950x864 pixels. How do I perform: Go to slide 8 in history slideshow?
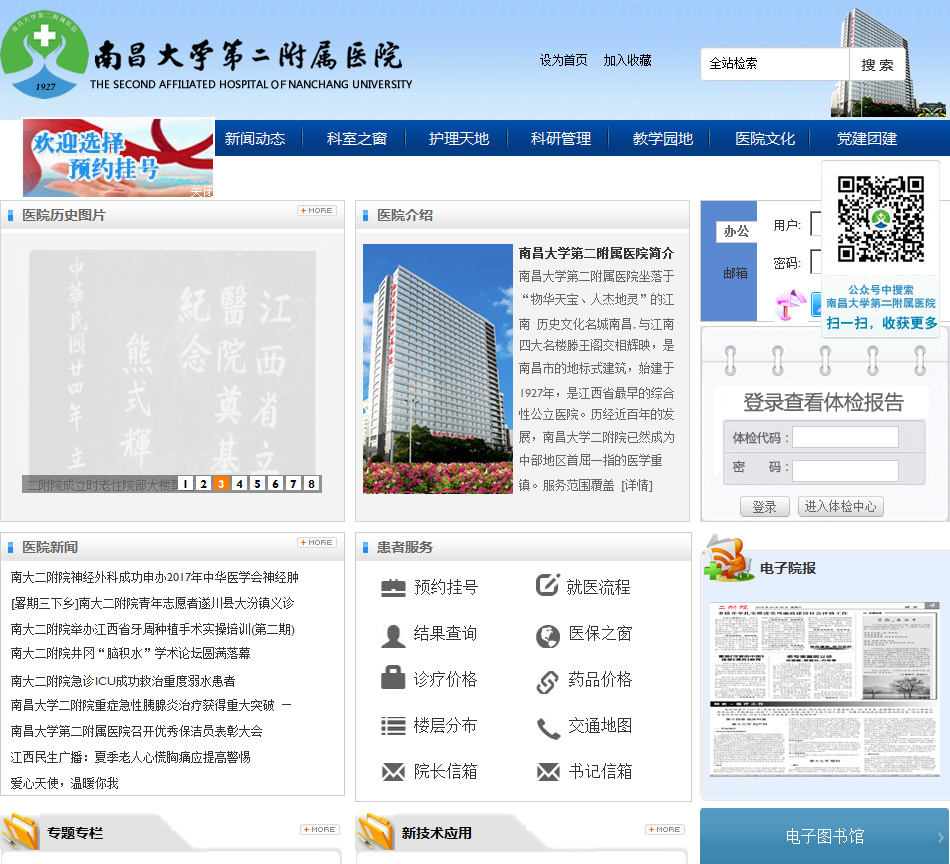click(311, 484)
